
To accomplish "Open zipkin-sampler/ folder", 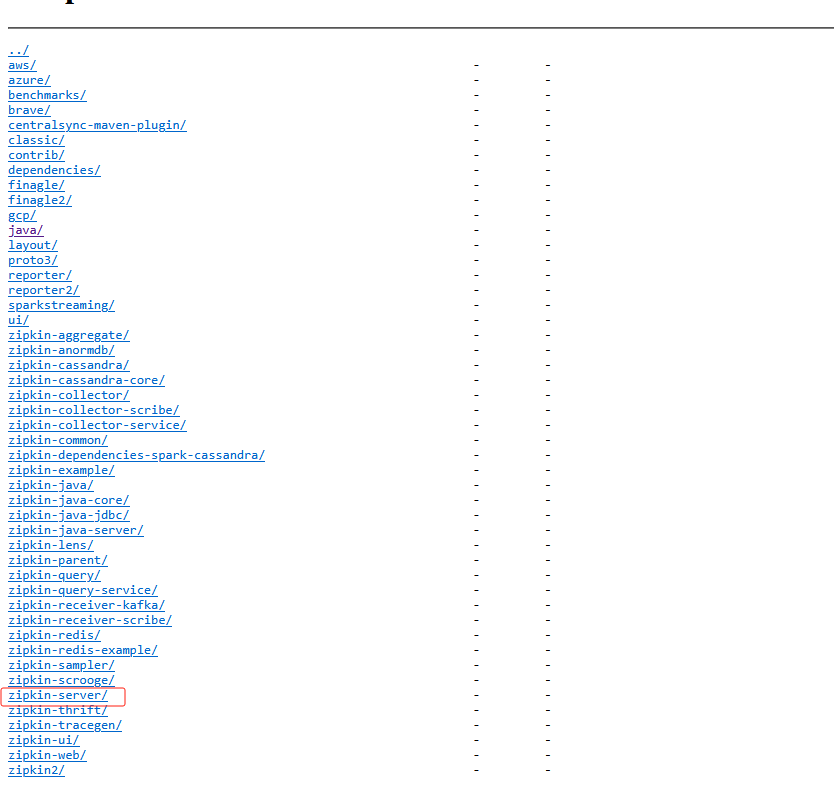I will [x=62, y=665].
